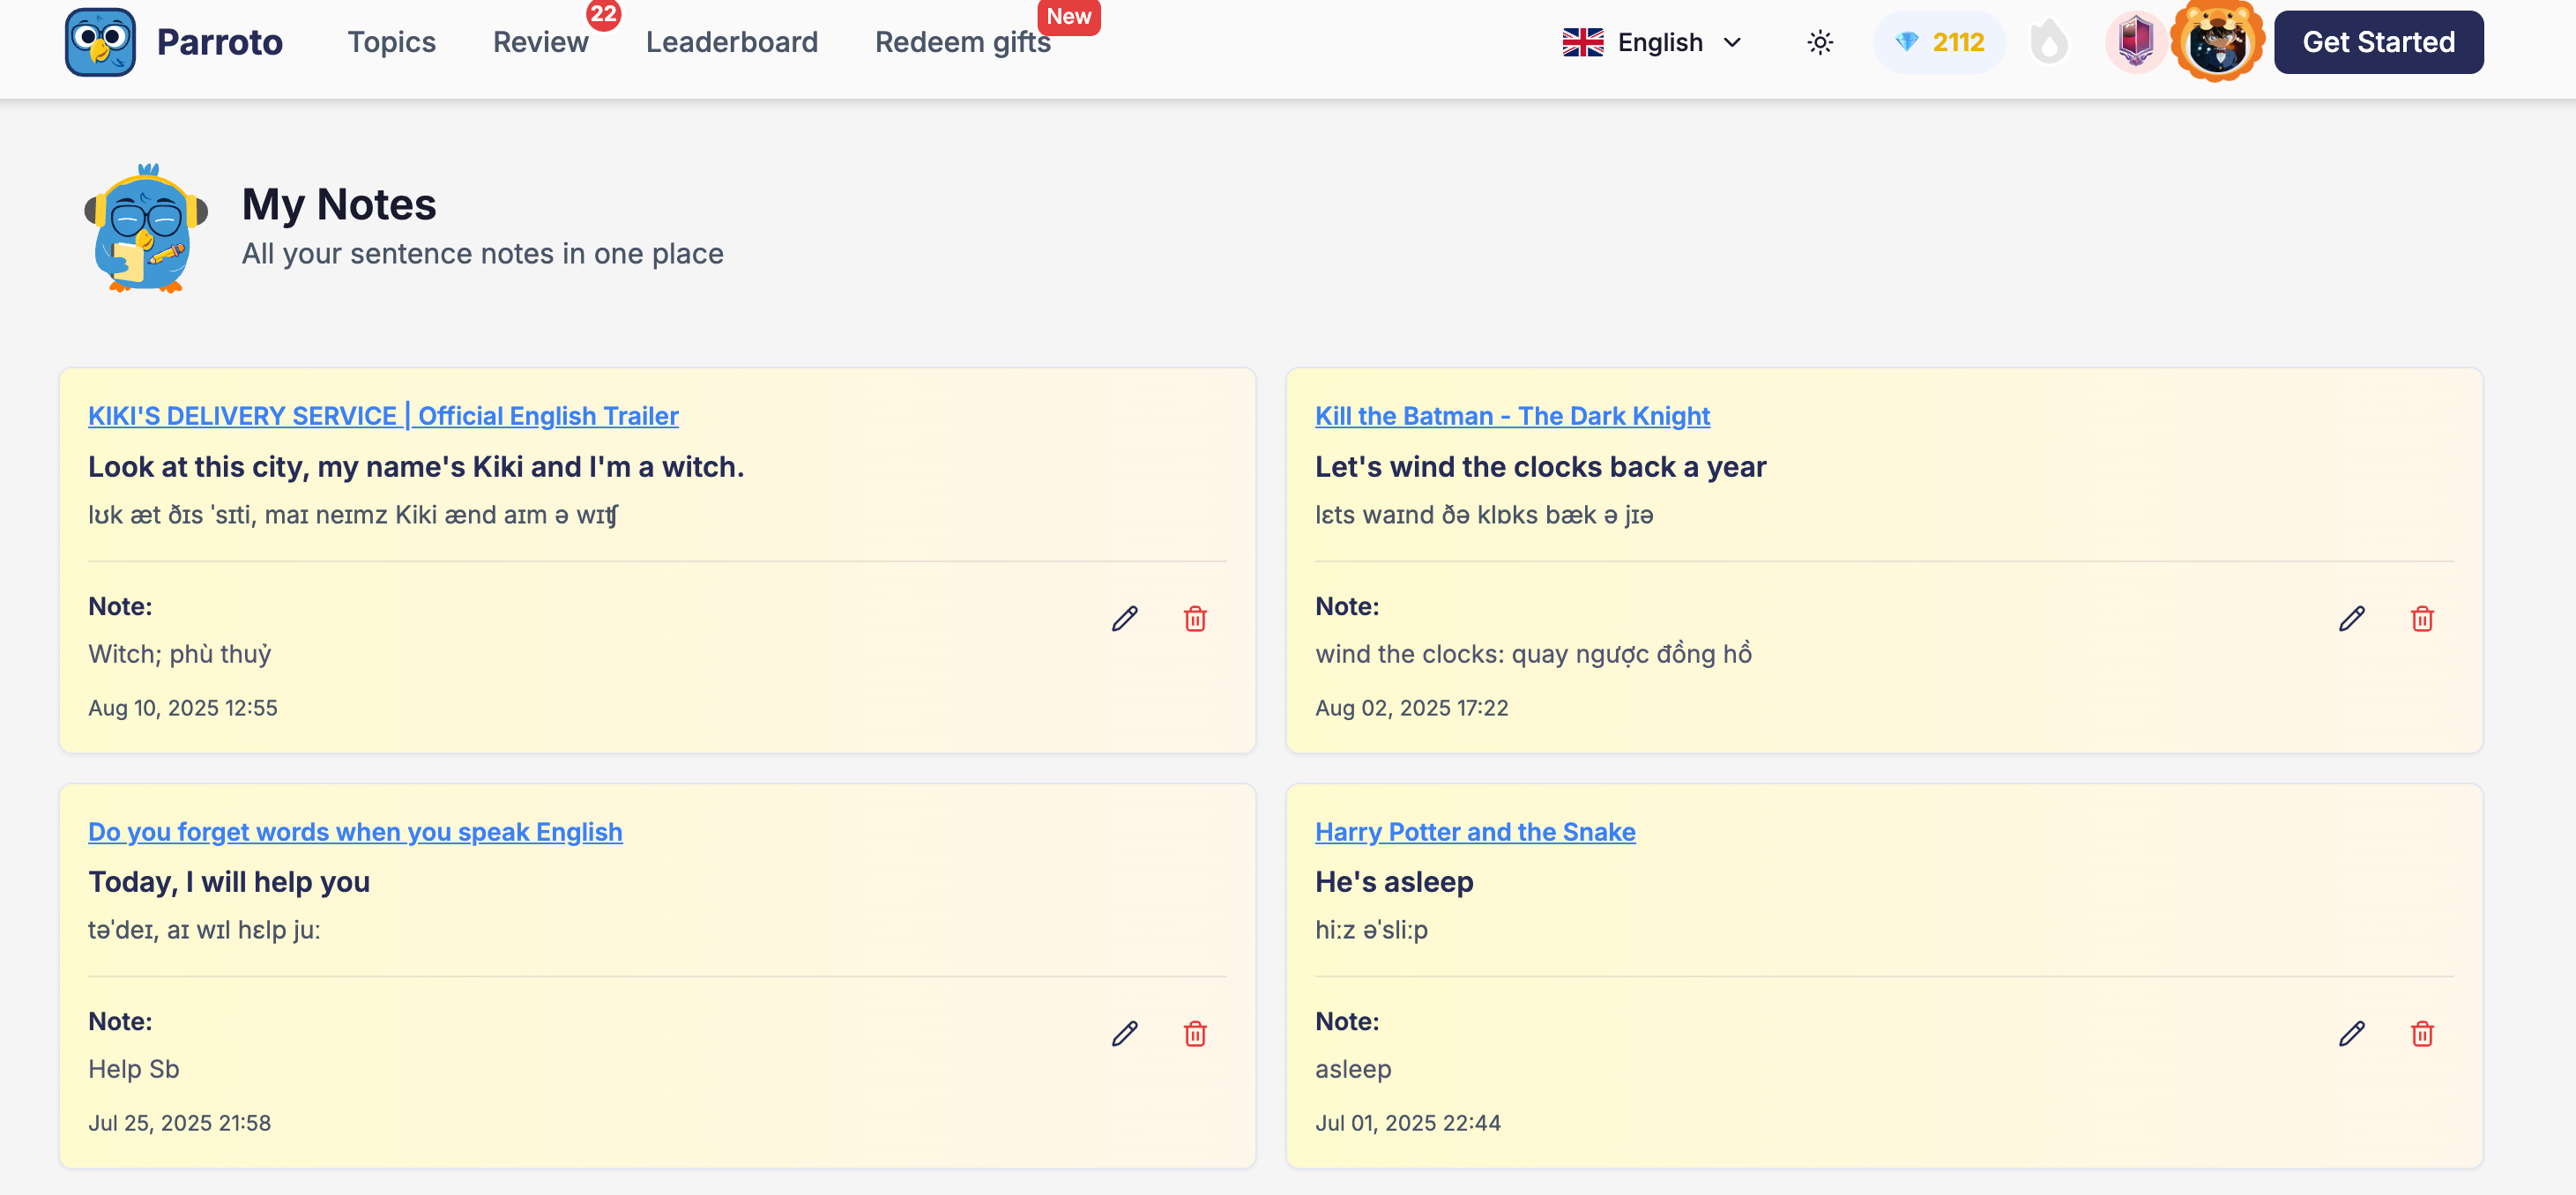2576x1195 pixels.
Task: Edit the asleep note
Action: pyautogui.click(x=2351, y=1034)
